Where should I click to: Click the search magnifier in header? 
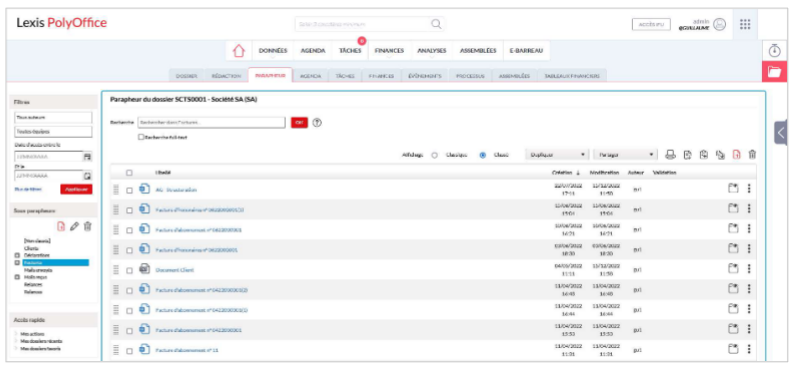point(436,24)
